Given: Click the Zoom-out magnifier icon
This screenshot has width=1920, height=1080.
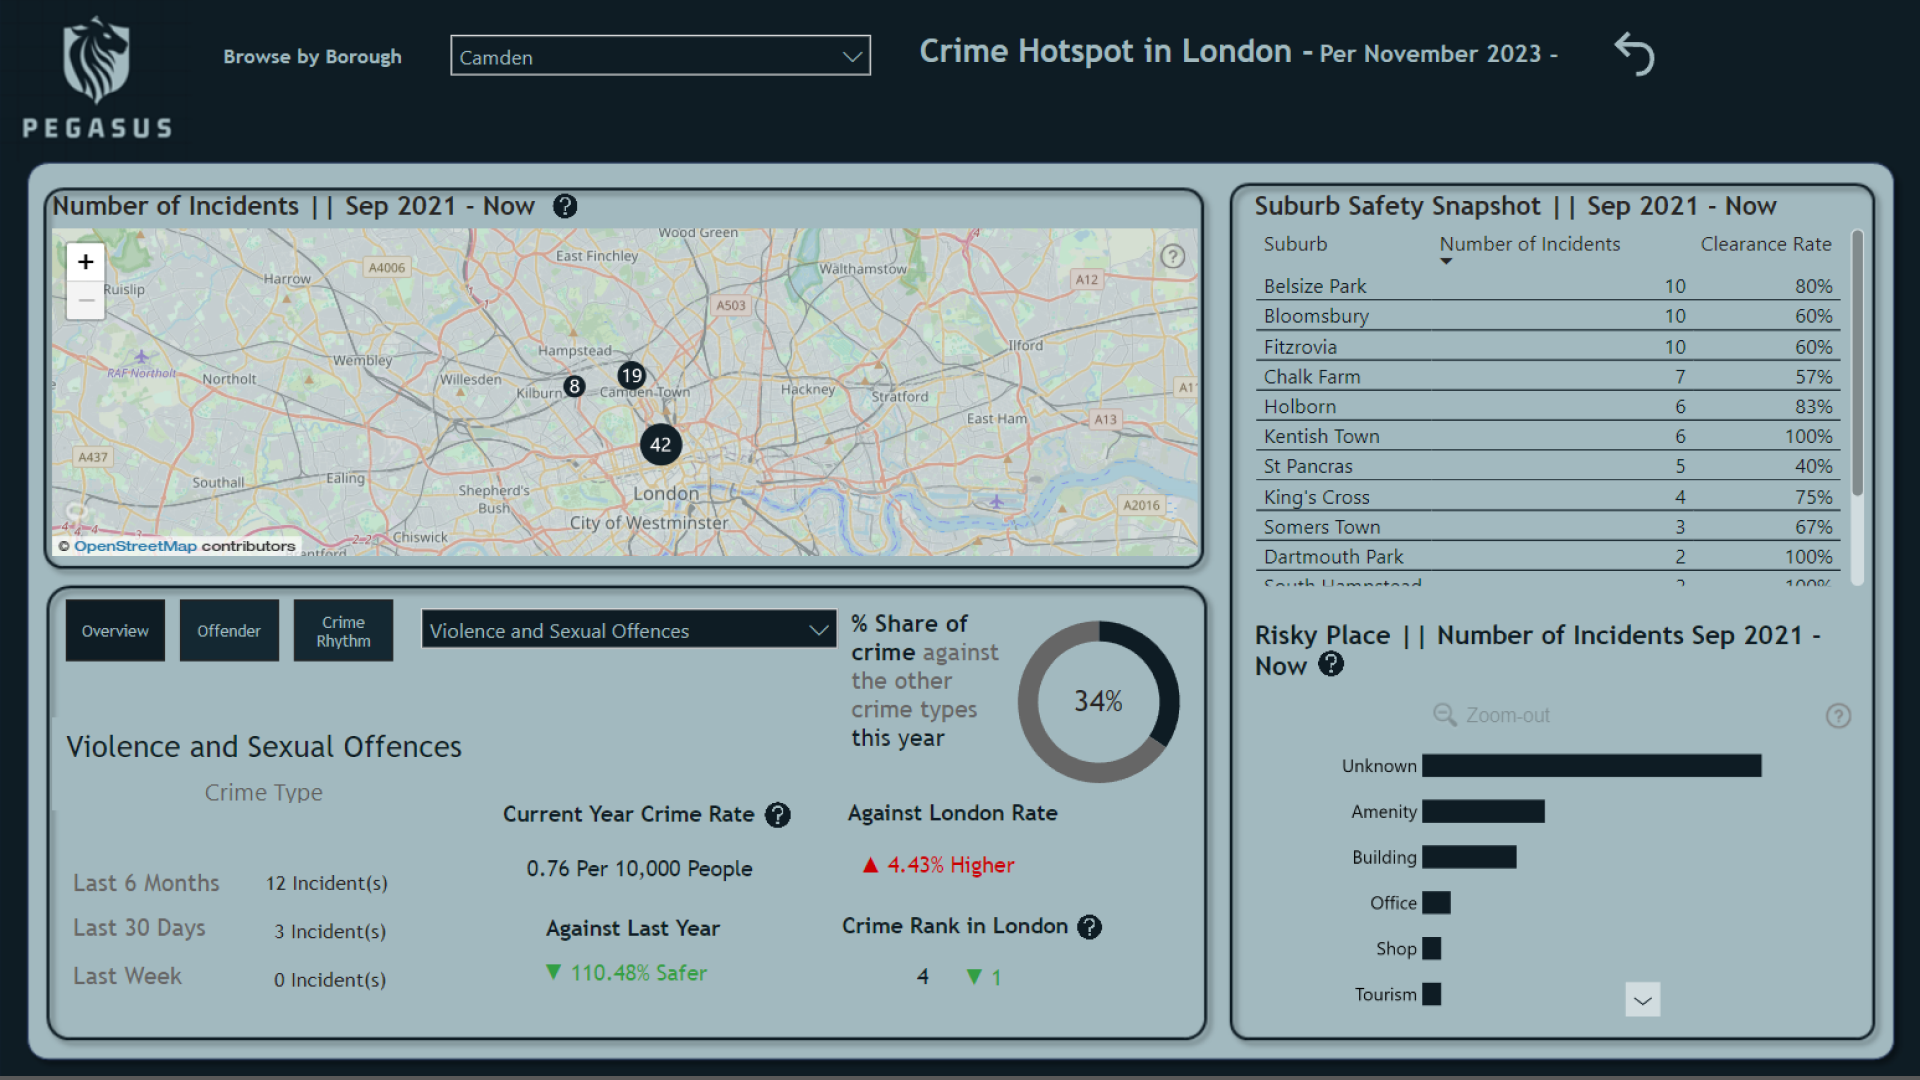Looking at the screenshot, I should (1445, 715).
